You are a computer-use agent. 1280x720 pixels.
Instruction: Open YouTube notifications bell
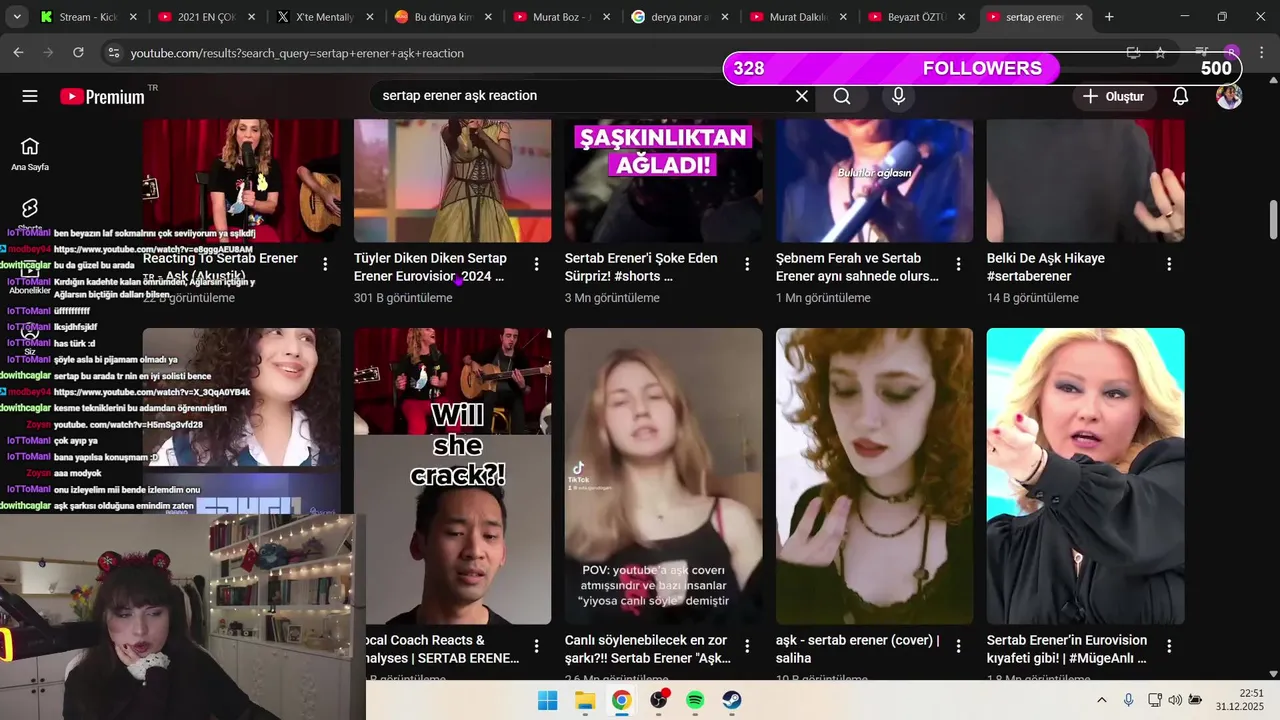click(1180, 96)
